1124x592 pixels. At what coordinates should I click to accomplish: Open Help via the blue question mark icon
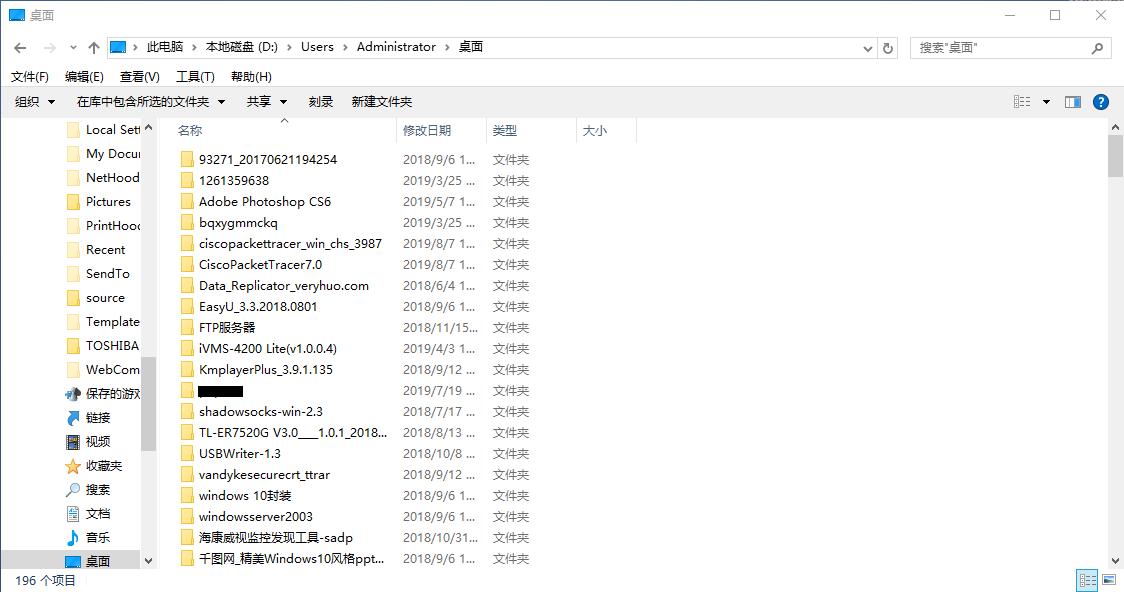(1101, 101)
